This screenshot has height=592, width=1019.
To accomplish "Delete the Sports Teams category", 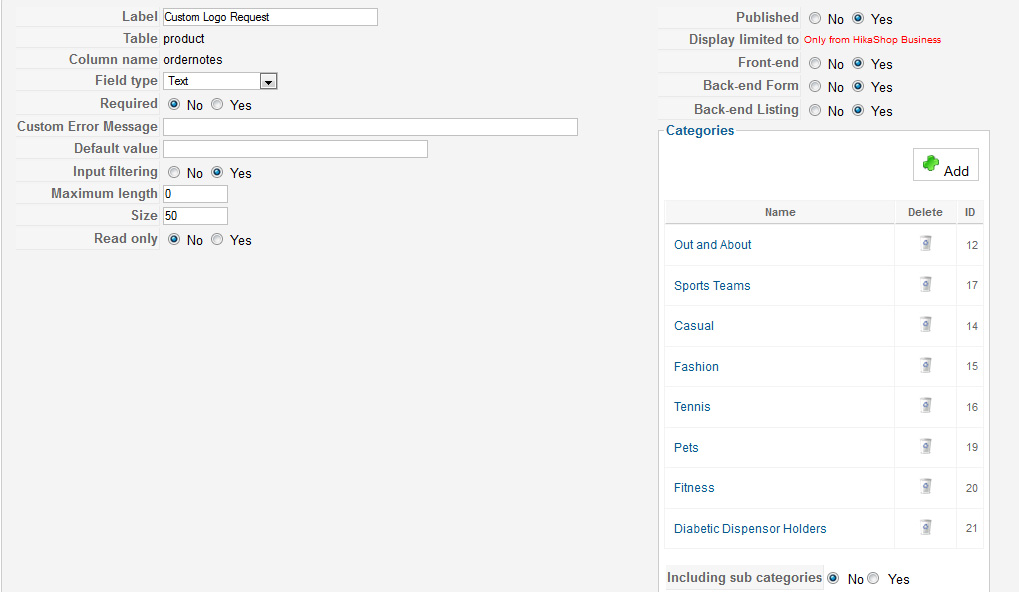I will pos(926,285).
